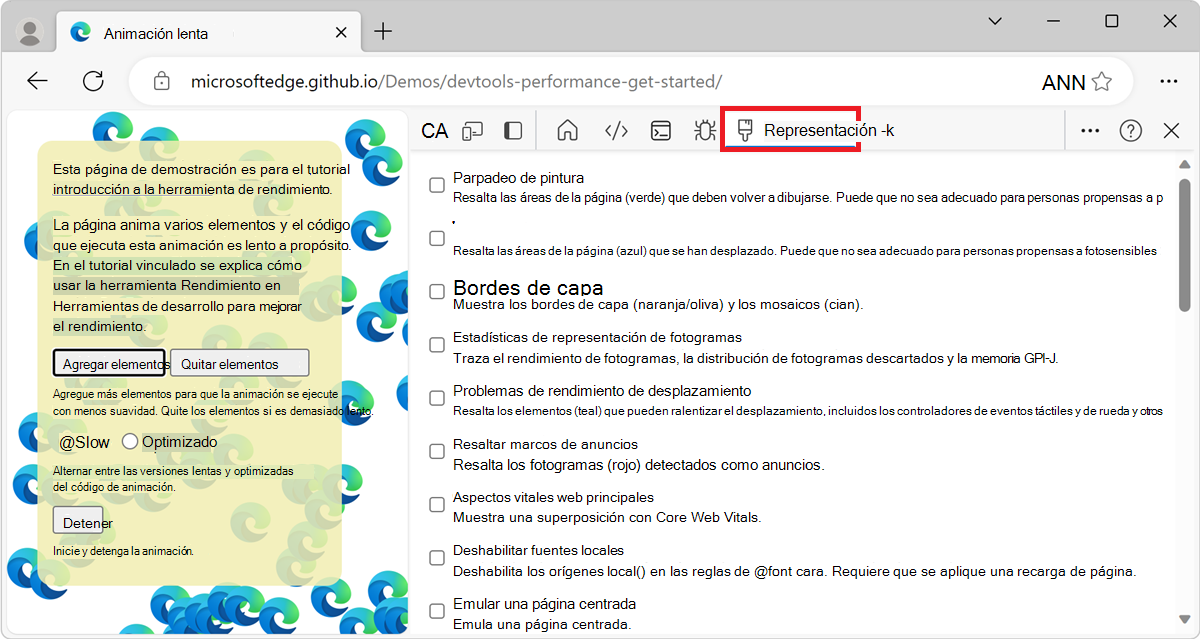Open the browser options menu with three dots
Viewport: 1200px width, 639px height.
[x=1169, y=81]
